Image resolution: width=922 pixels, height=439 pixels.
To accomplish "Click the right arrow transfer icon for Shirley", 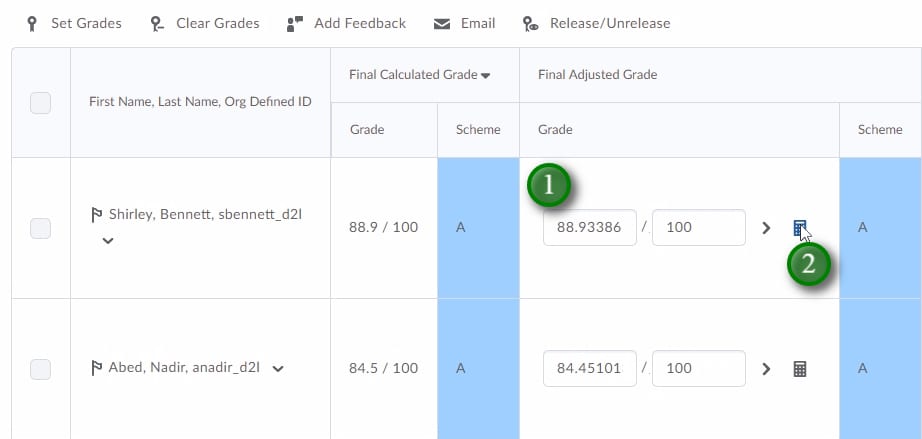I will [x=766, y=228].
